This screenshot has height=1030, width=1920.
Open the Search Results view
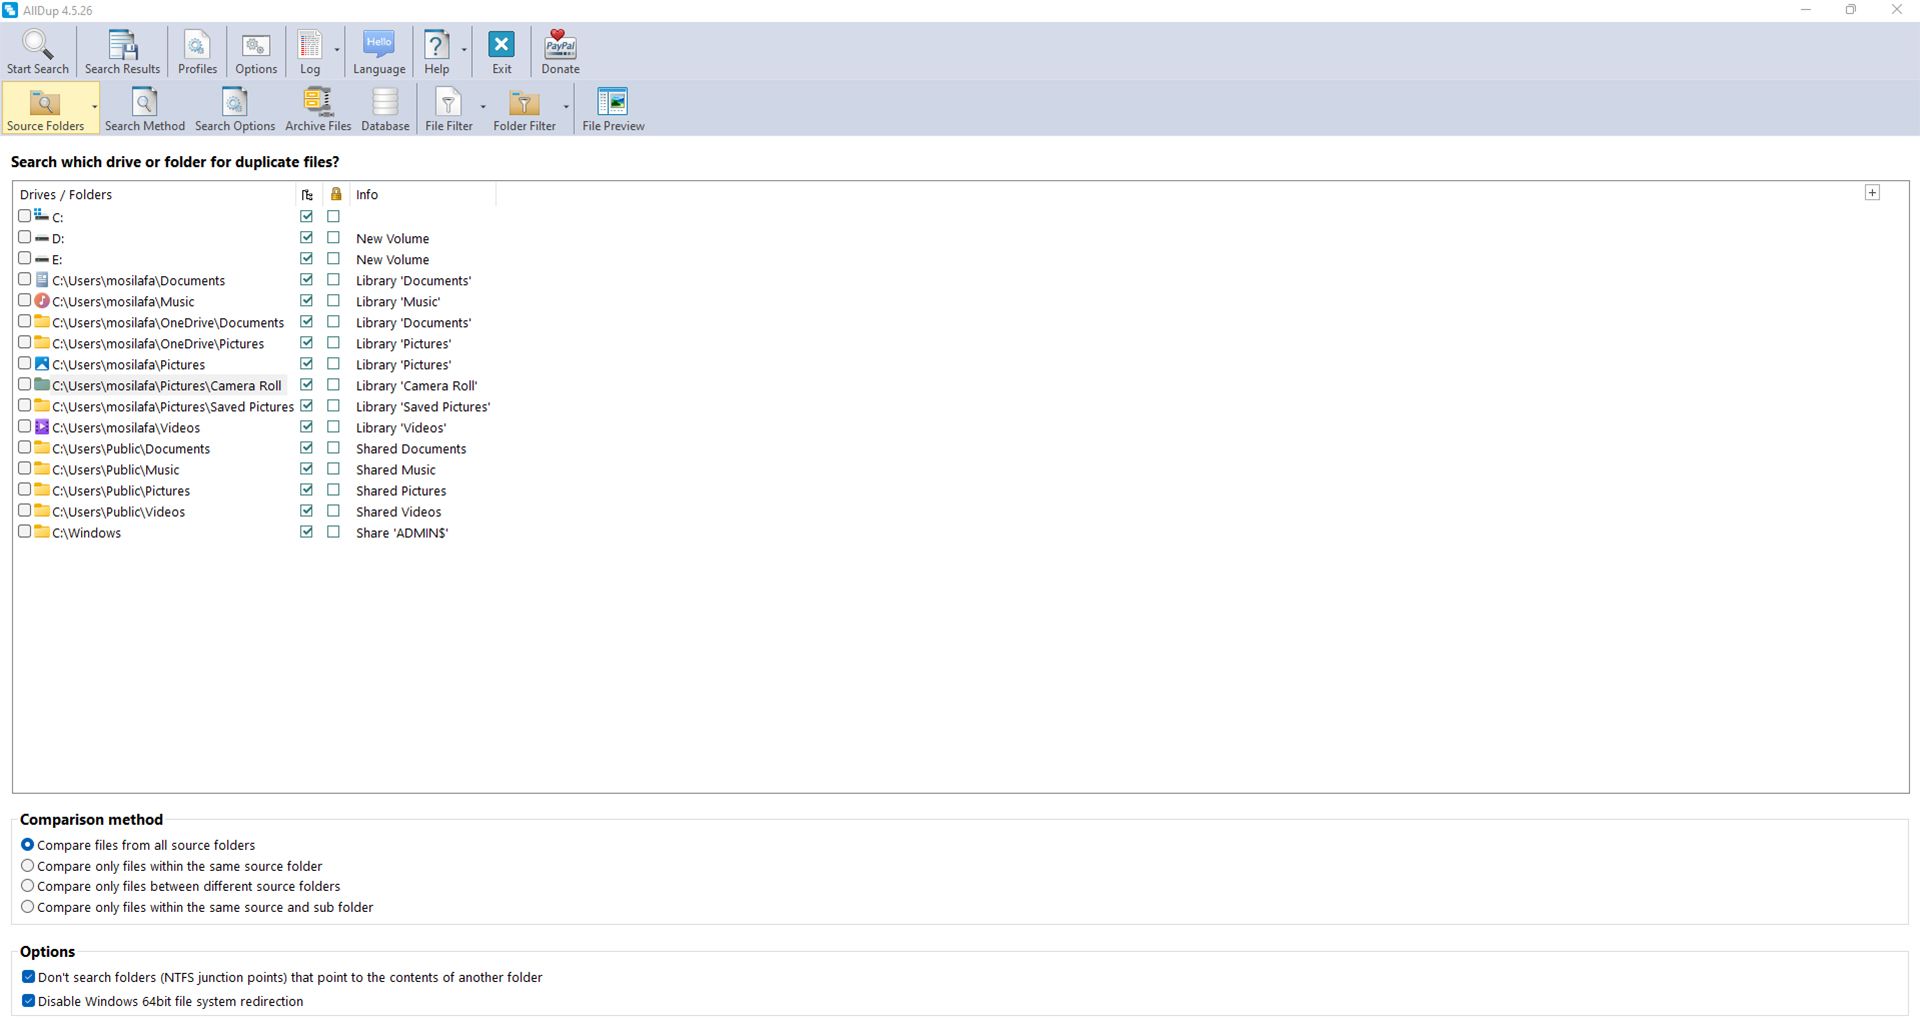click(x=122, y=52)
